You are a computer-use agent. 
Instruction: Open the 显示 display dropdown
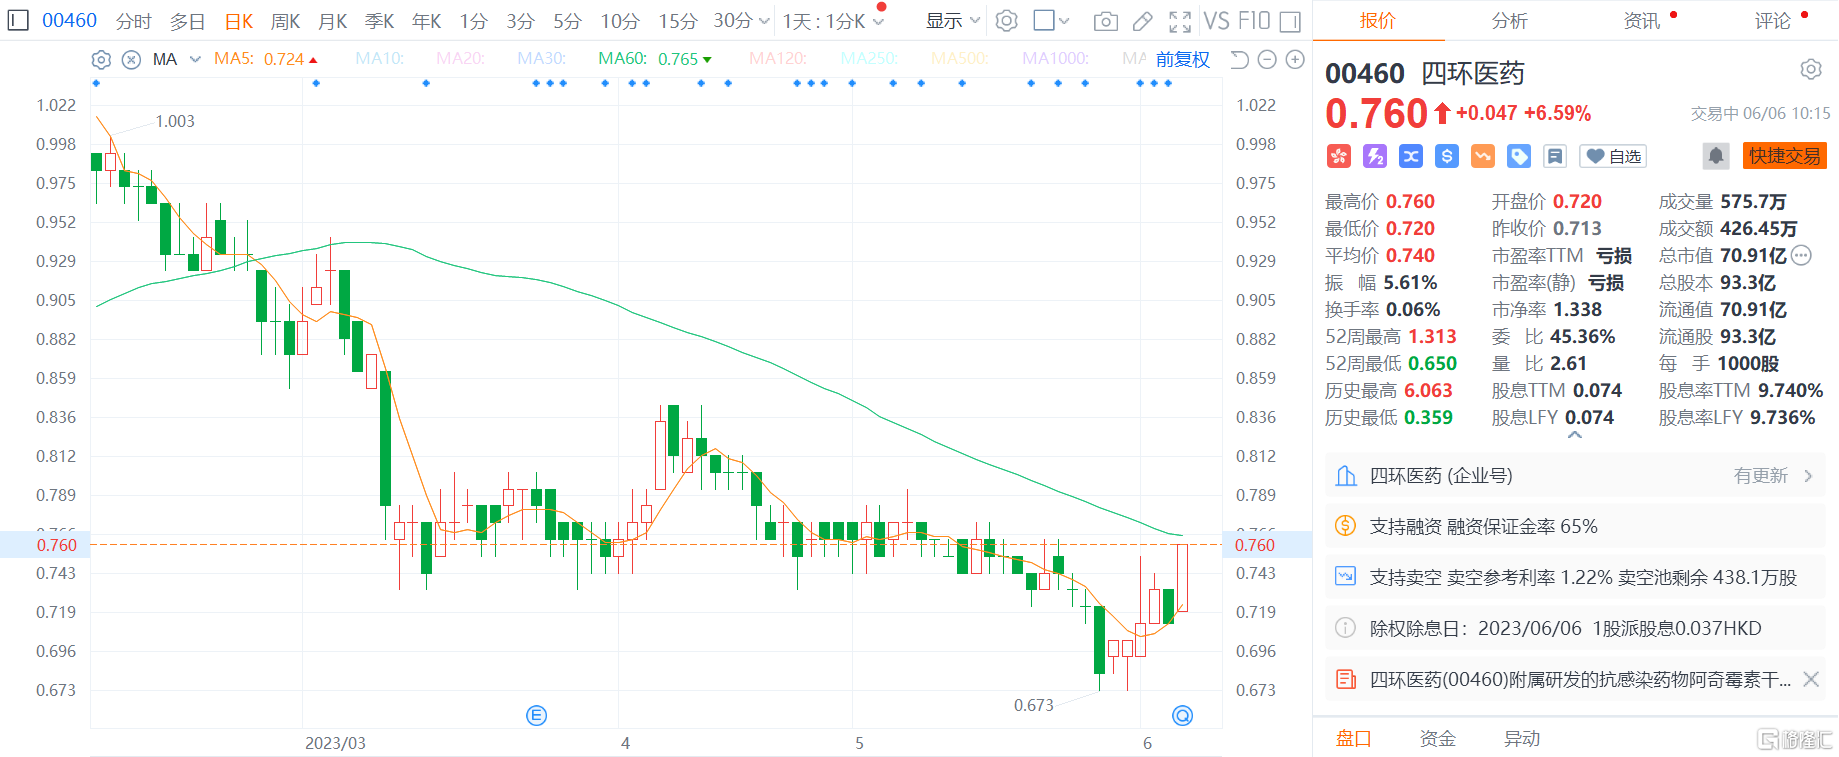[x=952, y=21]
